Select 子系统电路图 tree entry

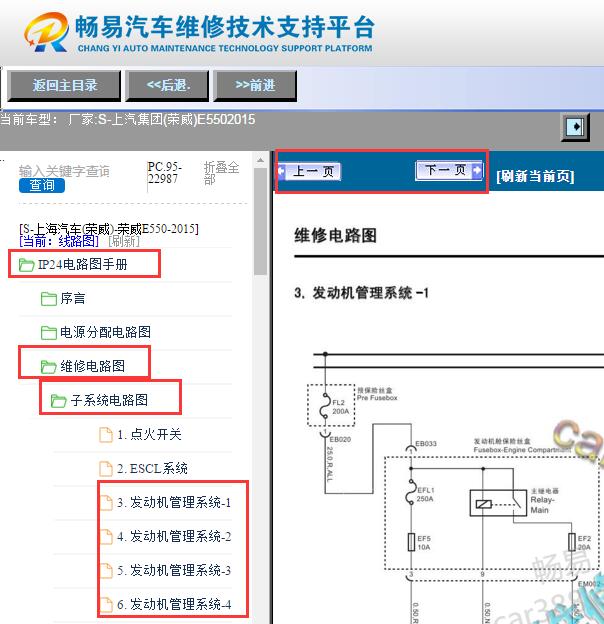109,400
